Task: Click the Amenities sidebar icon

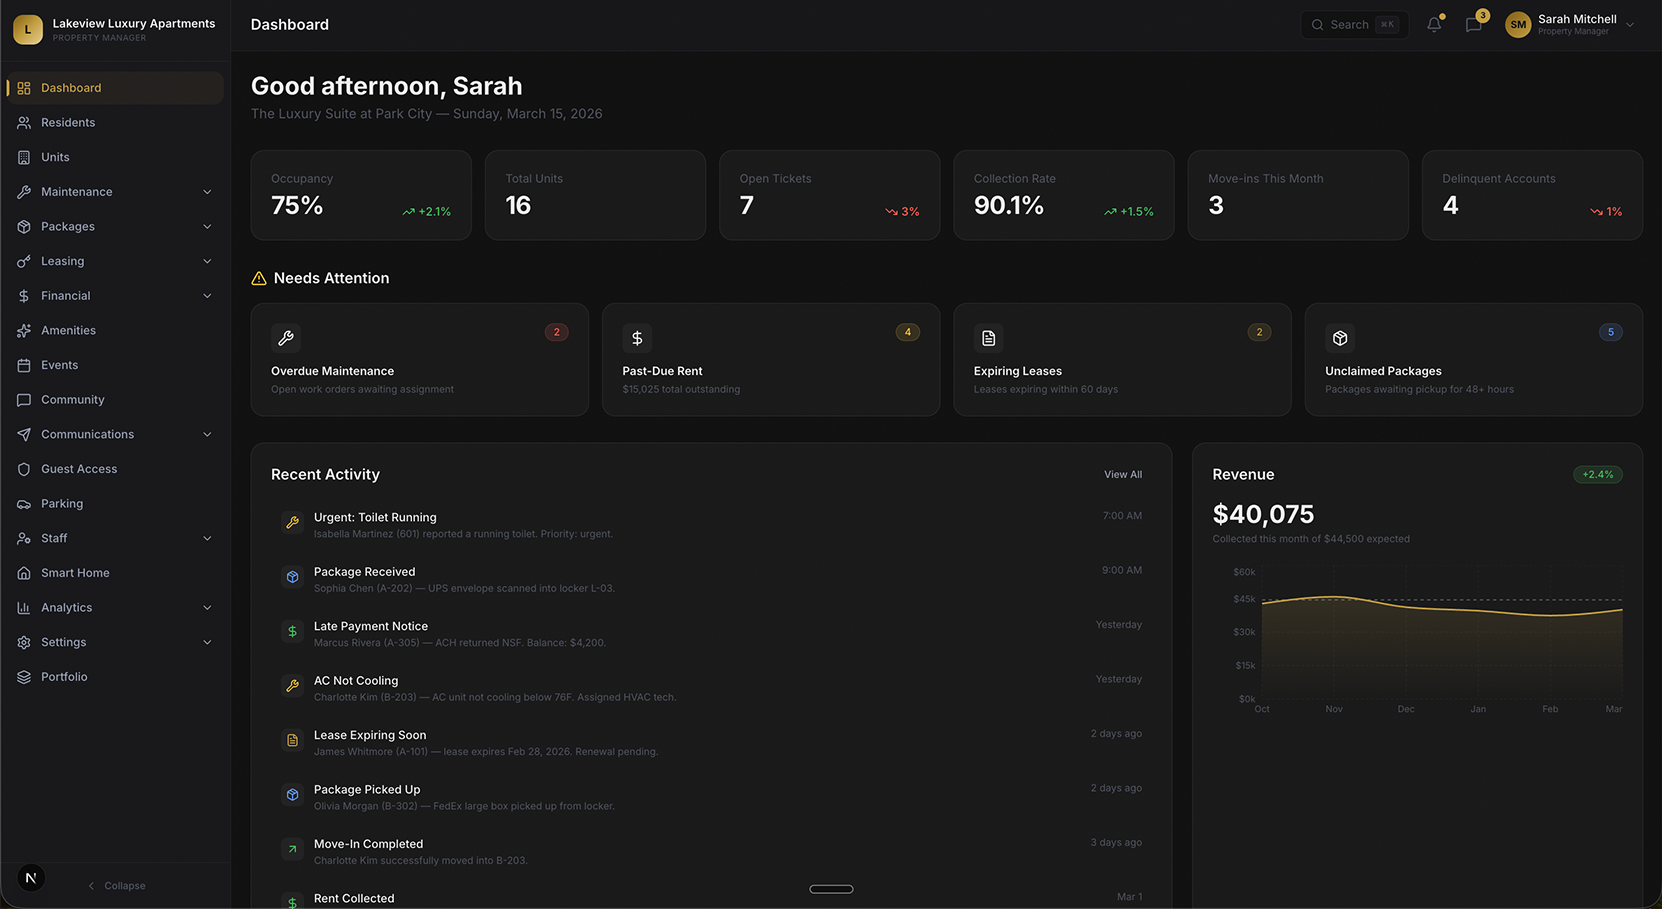Action: point(22,329)
